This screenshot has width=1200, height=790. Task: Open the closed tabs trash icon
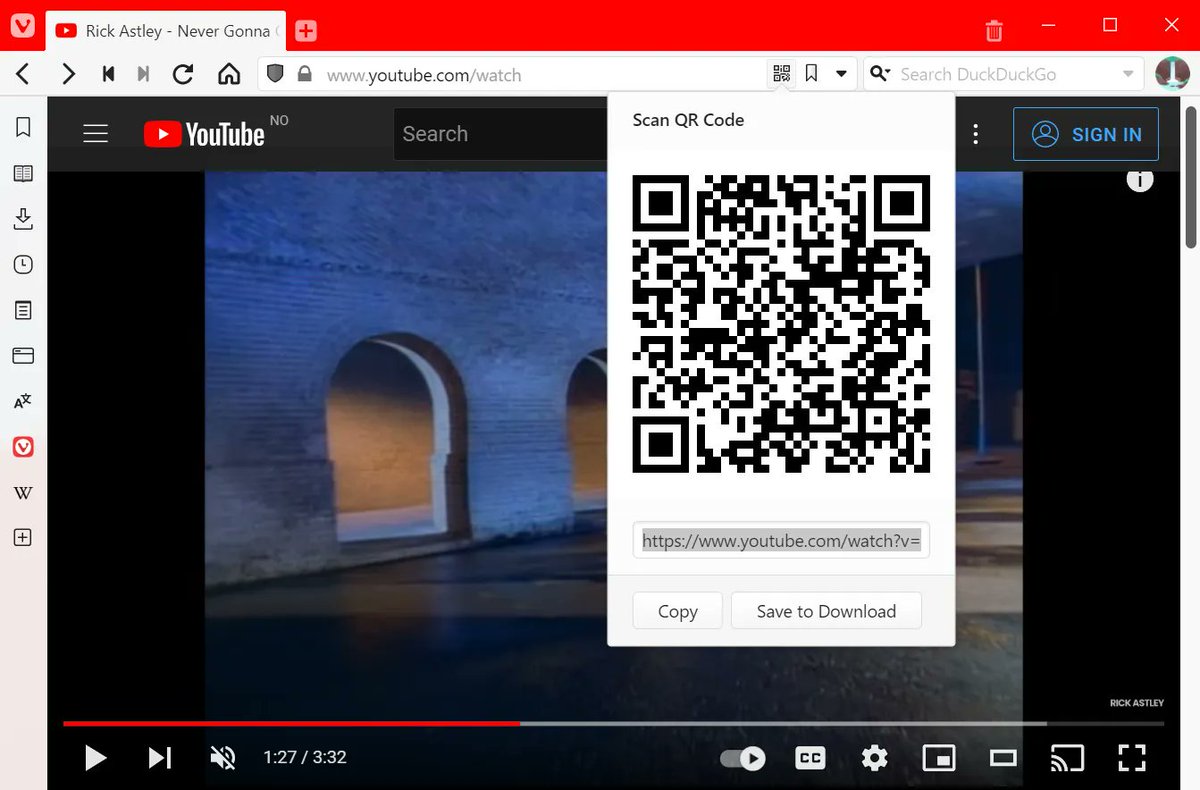coord(994,30)
